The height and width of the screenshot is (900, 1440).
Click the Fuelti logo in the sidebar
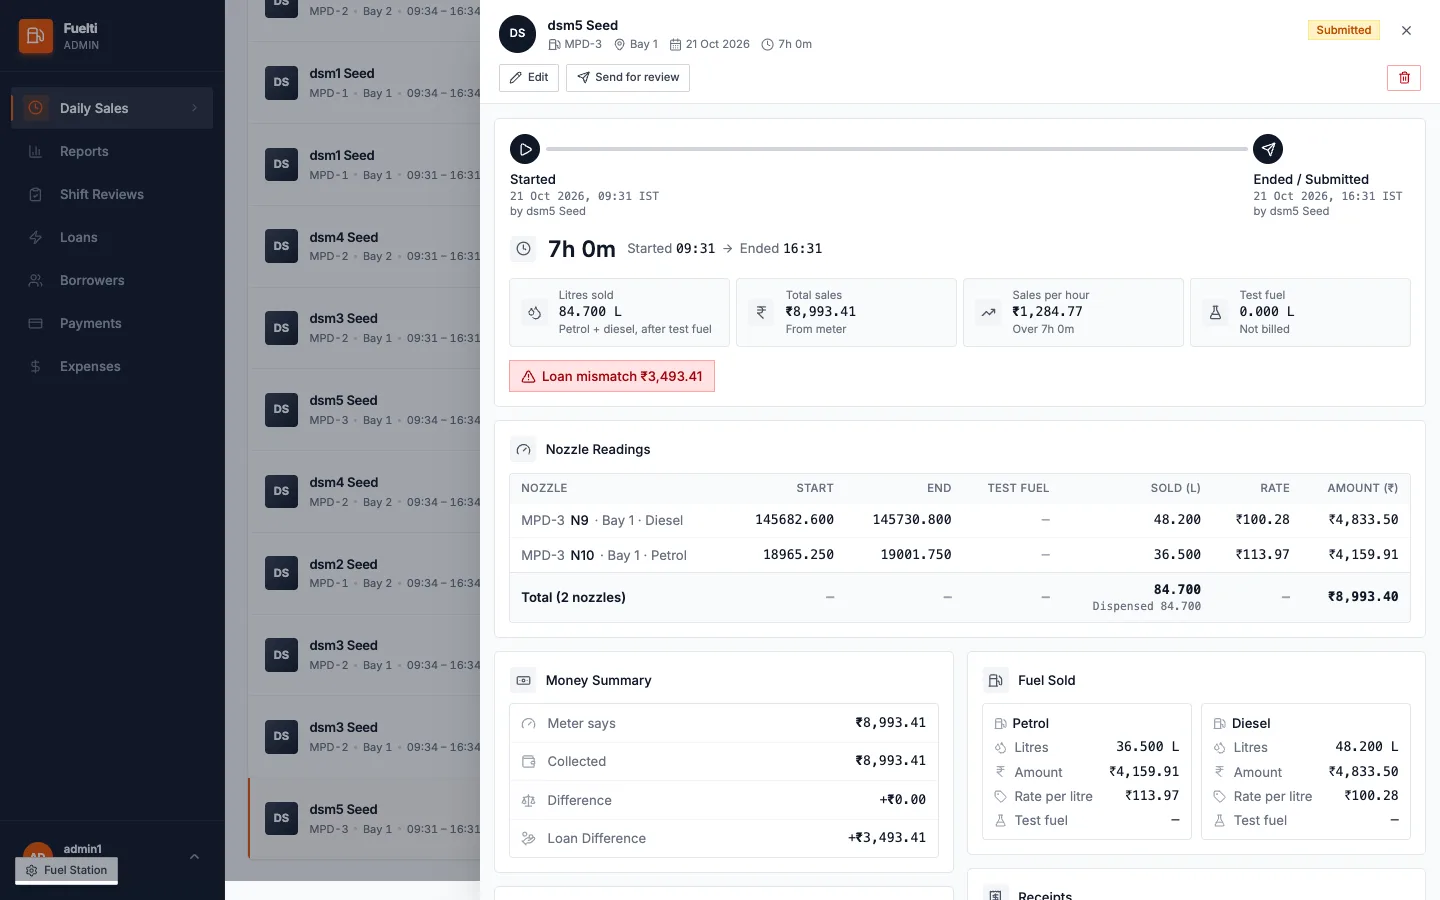(x=36, y=37)
